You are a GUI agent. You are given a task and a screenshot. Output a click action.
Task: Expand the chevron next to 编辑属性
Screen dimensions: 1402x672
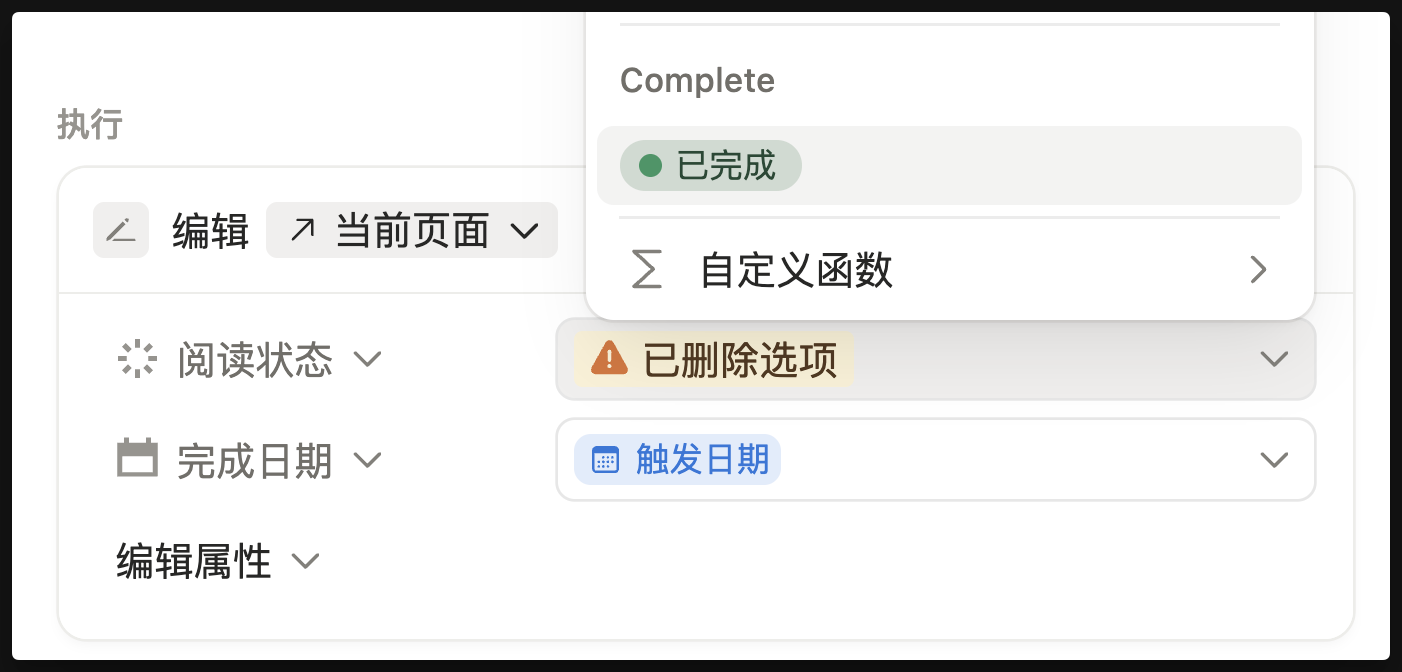pos(305,561)
